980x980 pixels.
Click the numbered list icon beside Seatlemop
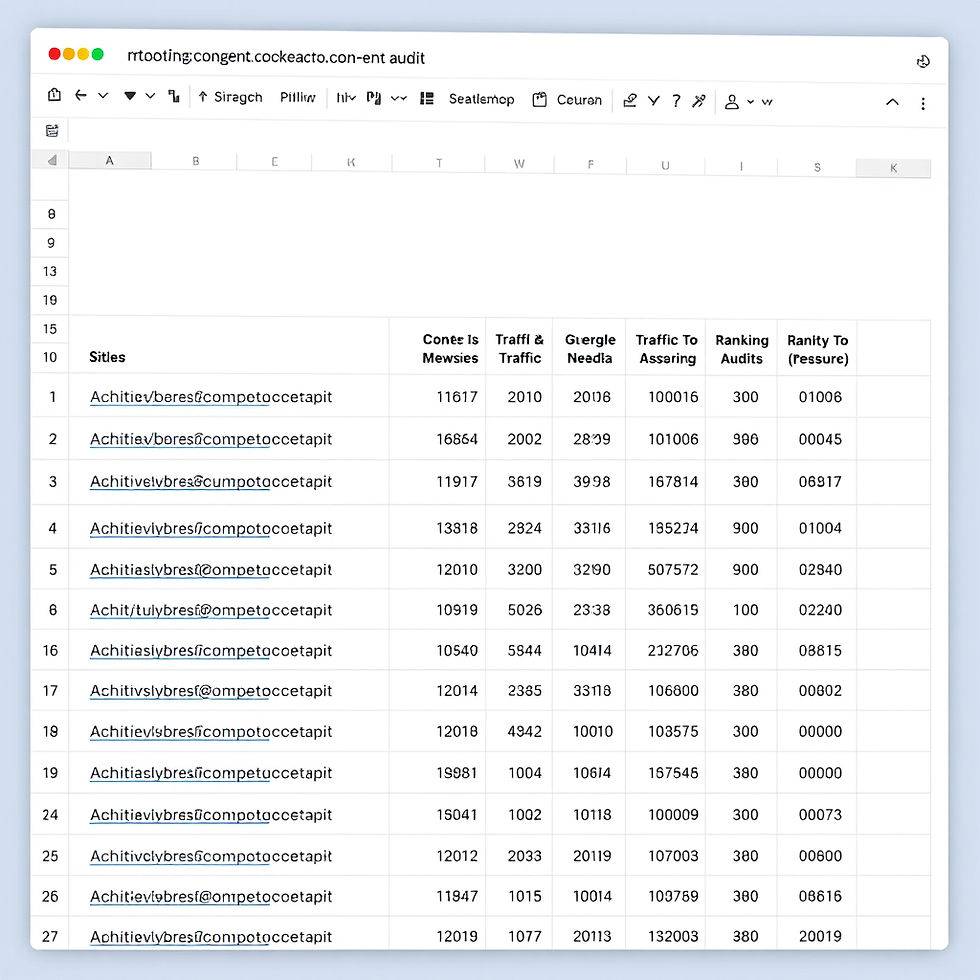pos(426,99)
